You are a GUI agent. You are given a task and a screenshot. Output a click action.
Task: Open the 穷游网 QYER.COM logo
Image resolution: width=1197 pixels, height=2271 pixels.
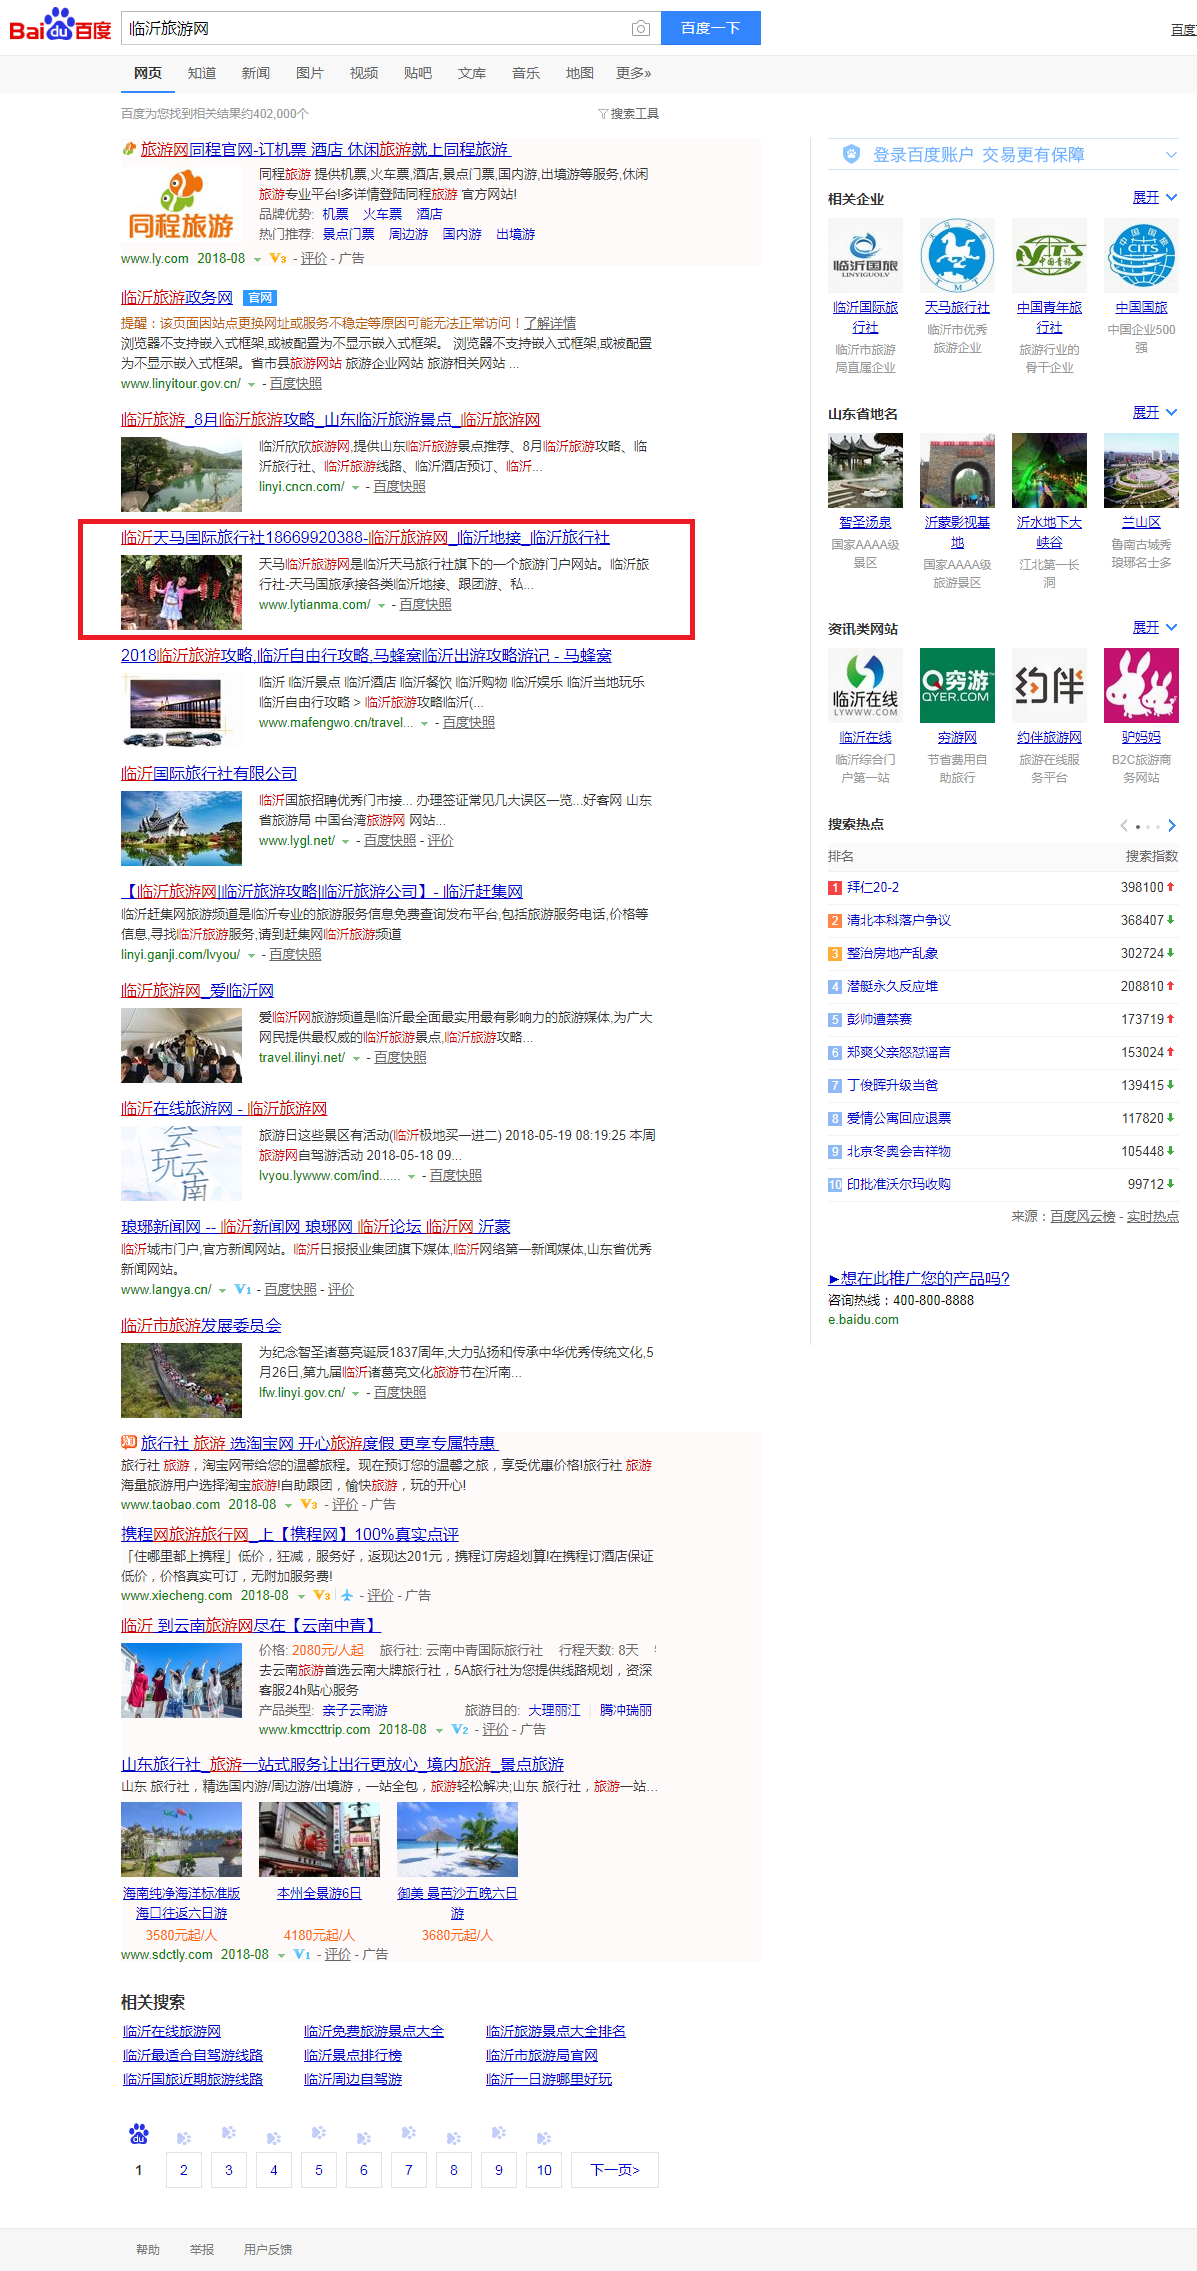[957, 685]
